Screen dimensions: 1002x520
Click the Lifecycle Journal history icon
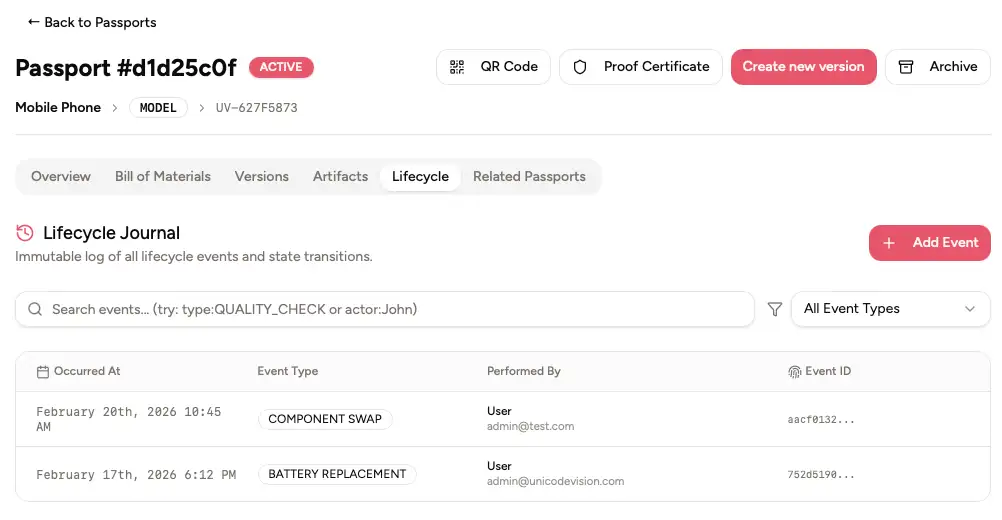[x=25, y=233]
